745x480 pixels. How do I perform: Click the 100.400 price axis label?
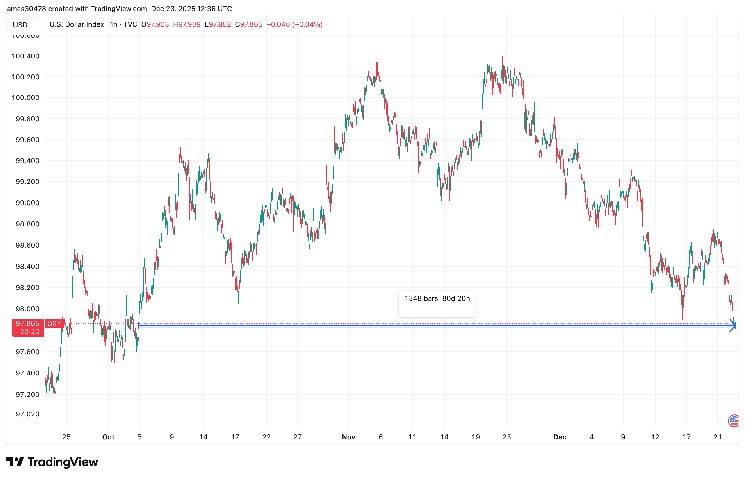point(26,56)
